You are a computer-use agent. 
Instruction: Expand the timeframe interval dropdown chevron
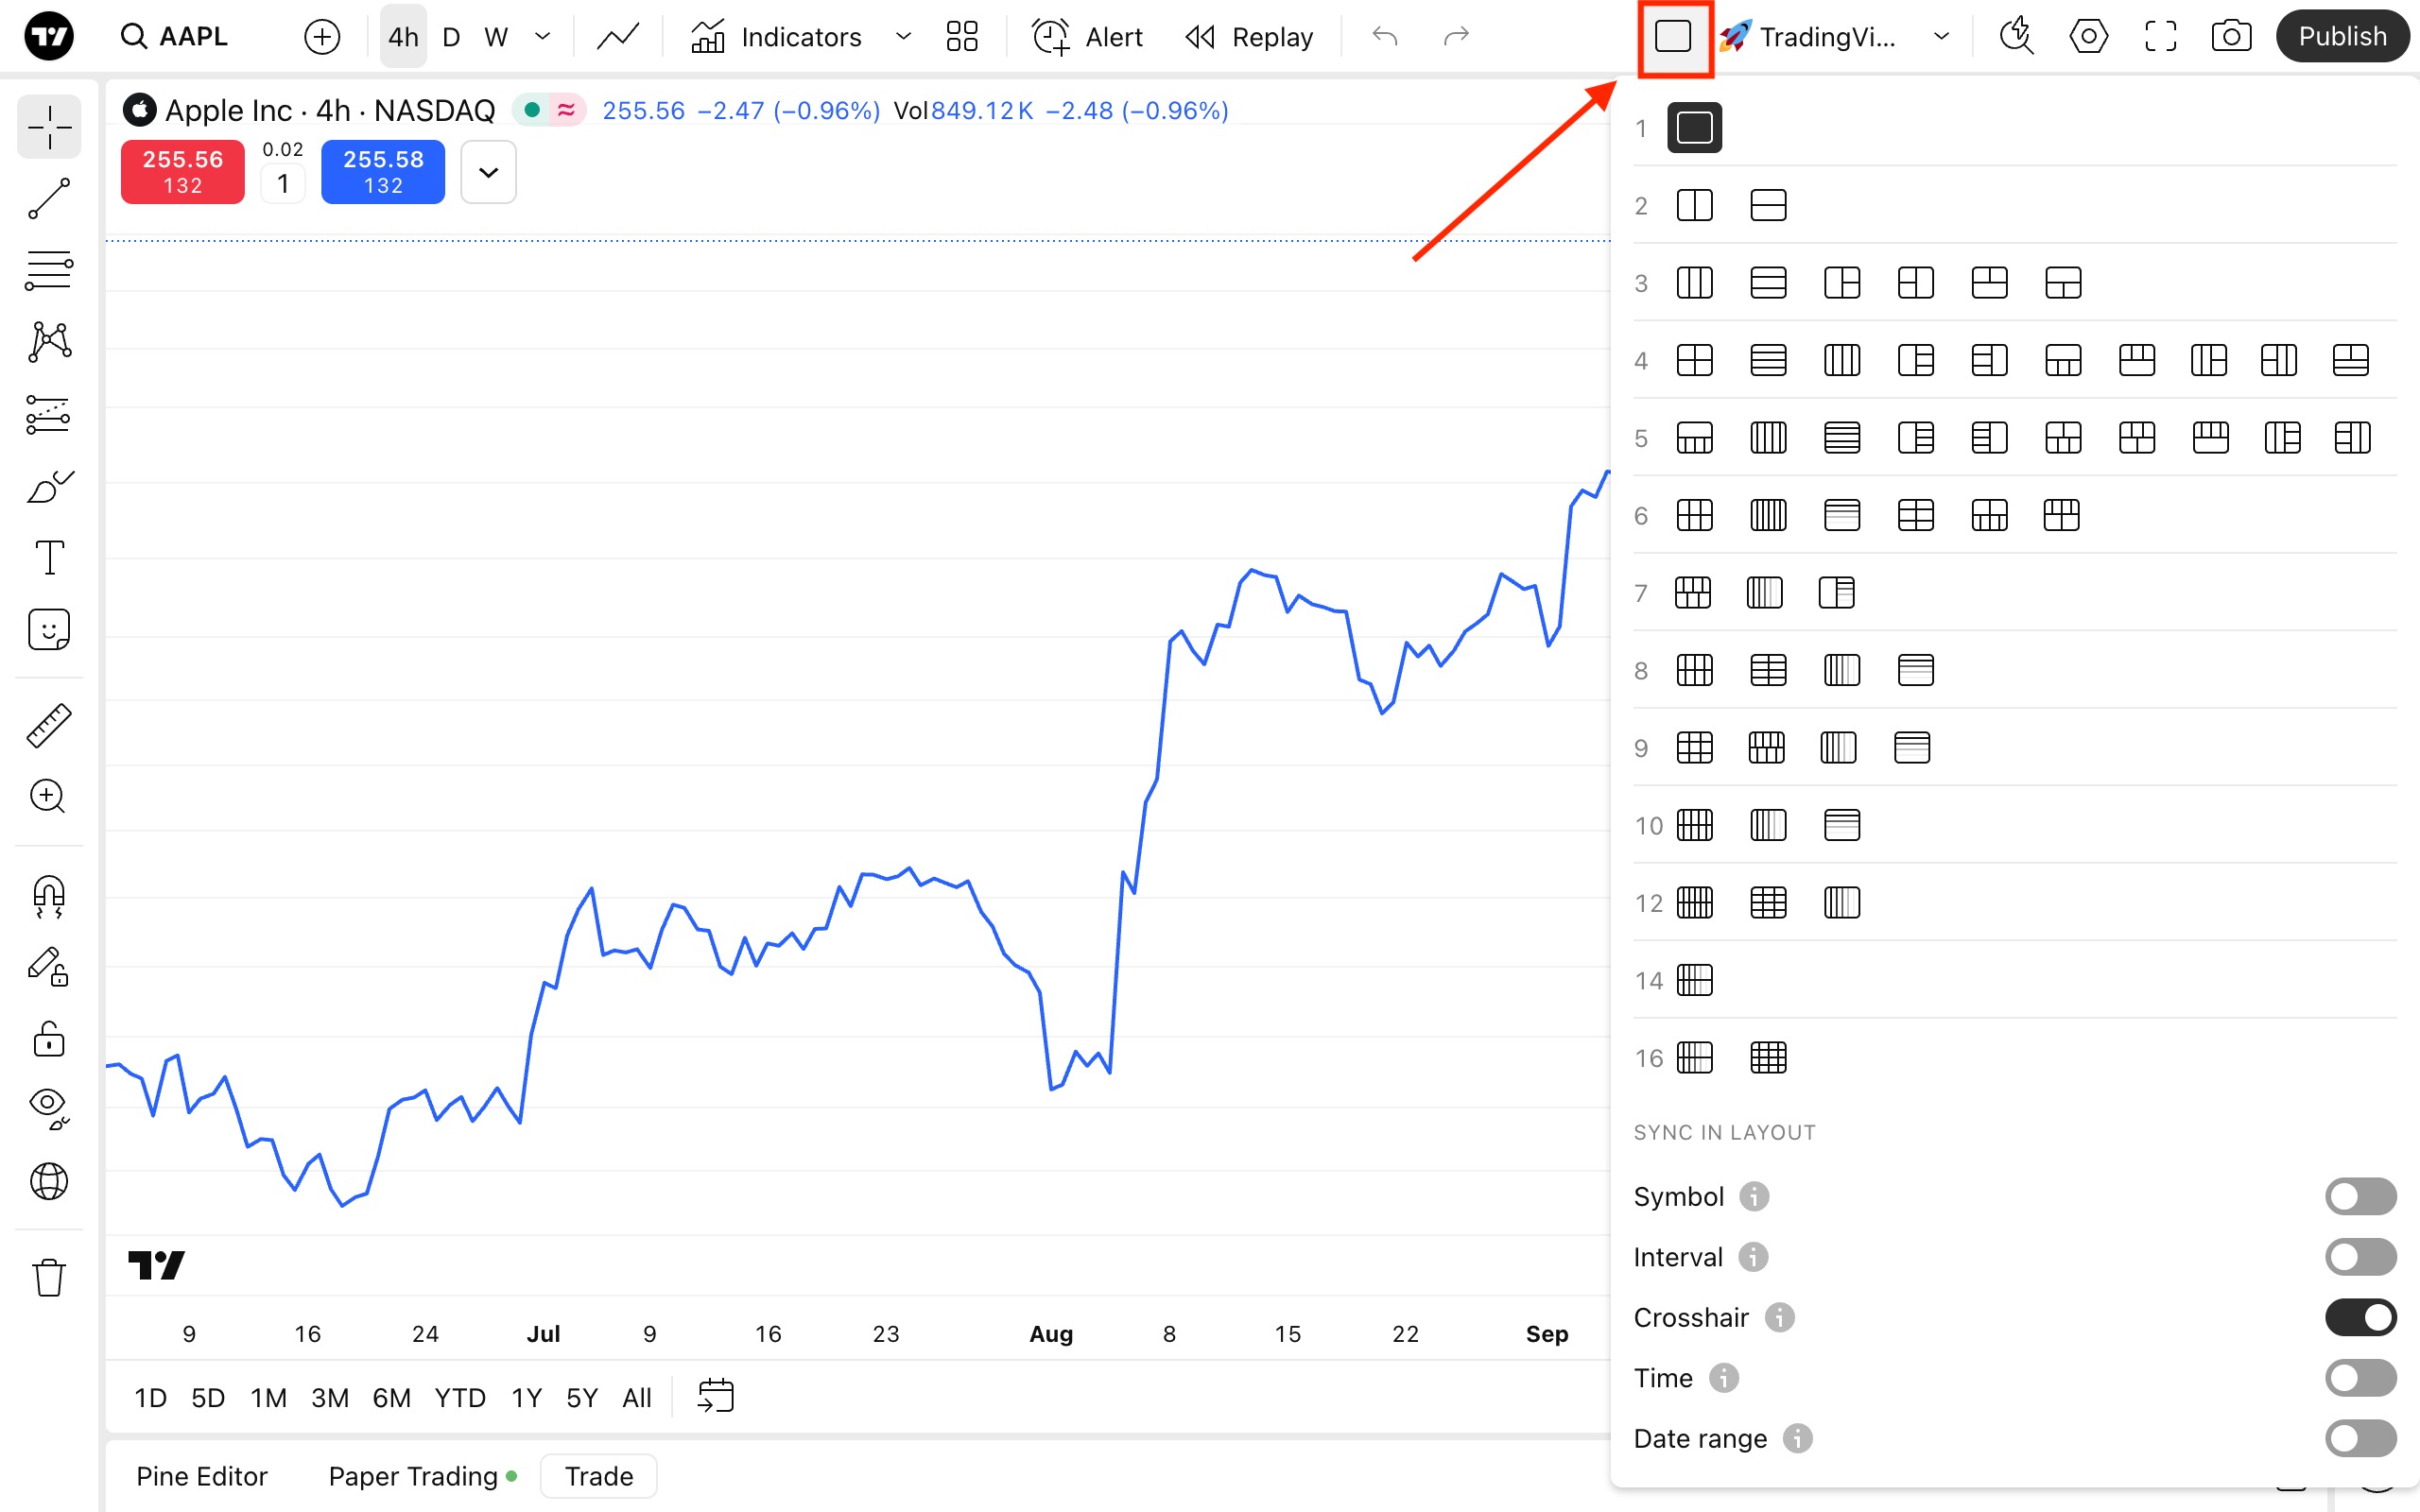[543, 37]
